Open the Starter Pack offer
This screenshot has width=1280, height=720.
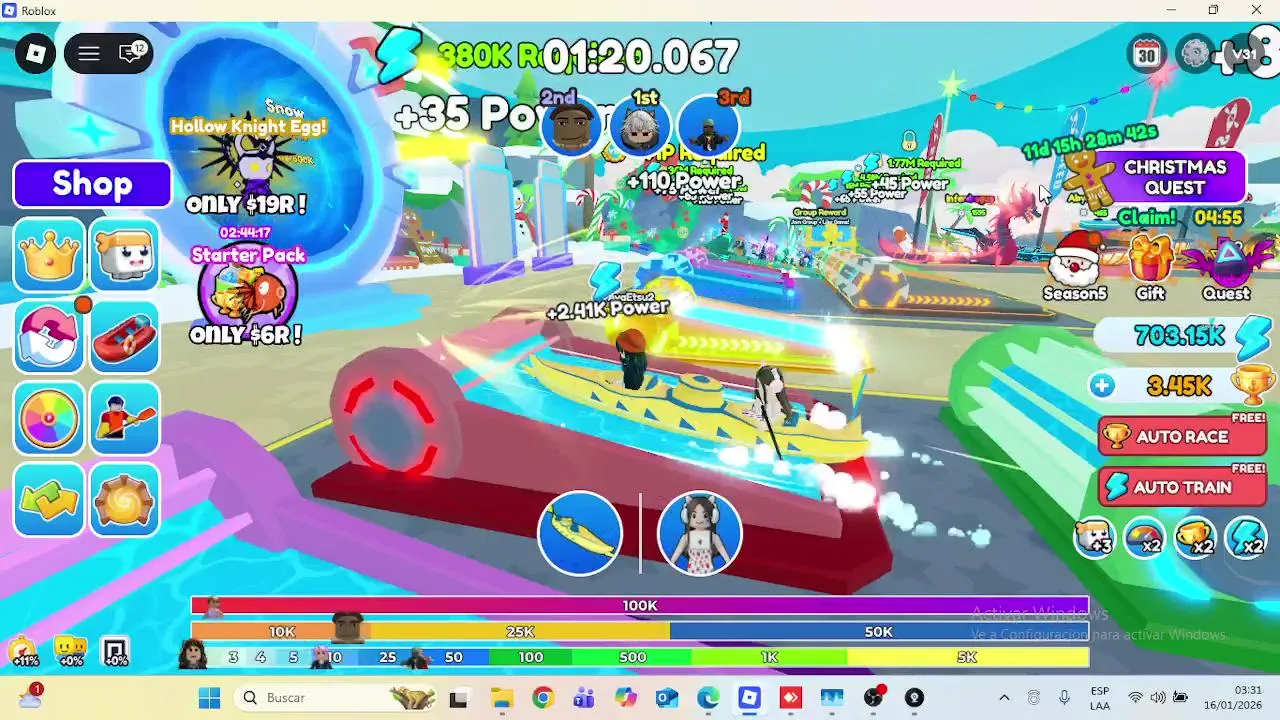(x=247, y=290)
